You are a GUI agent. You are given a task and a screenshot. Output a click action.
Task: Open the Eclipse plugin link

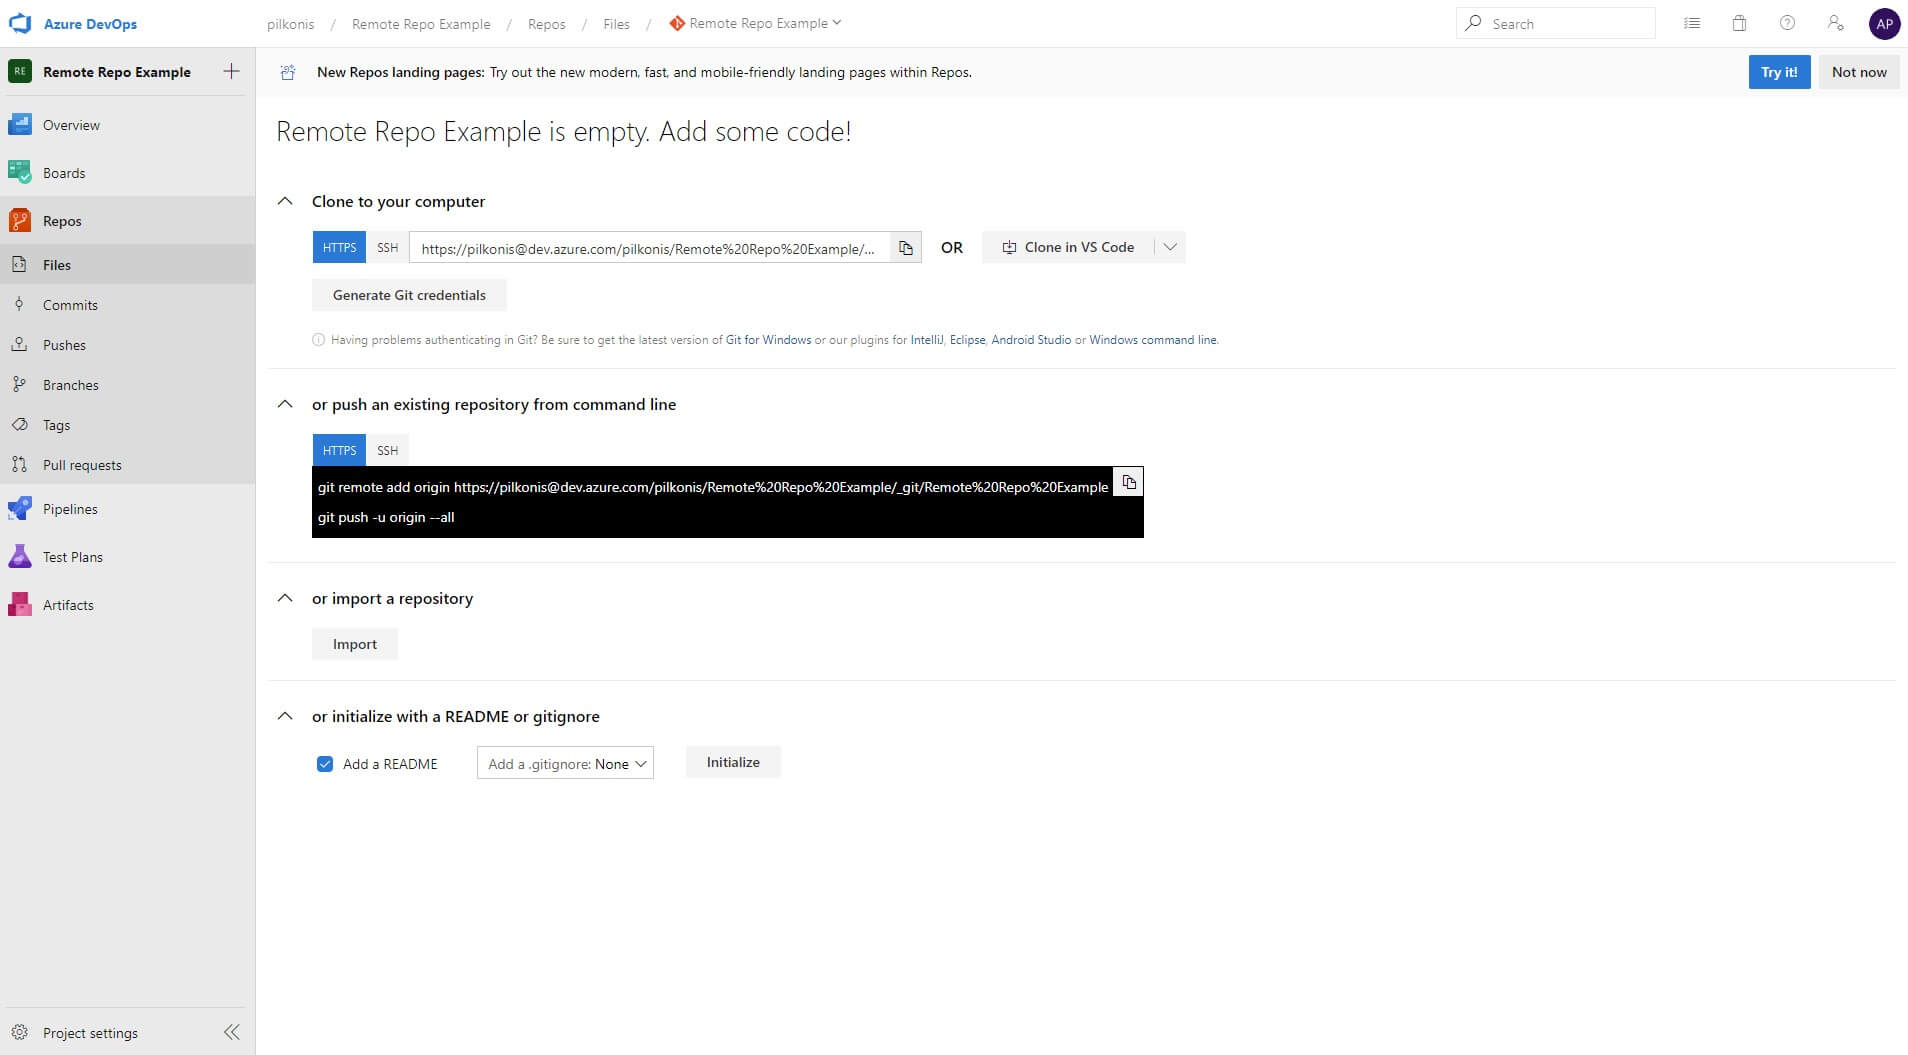(967, 340)
